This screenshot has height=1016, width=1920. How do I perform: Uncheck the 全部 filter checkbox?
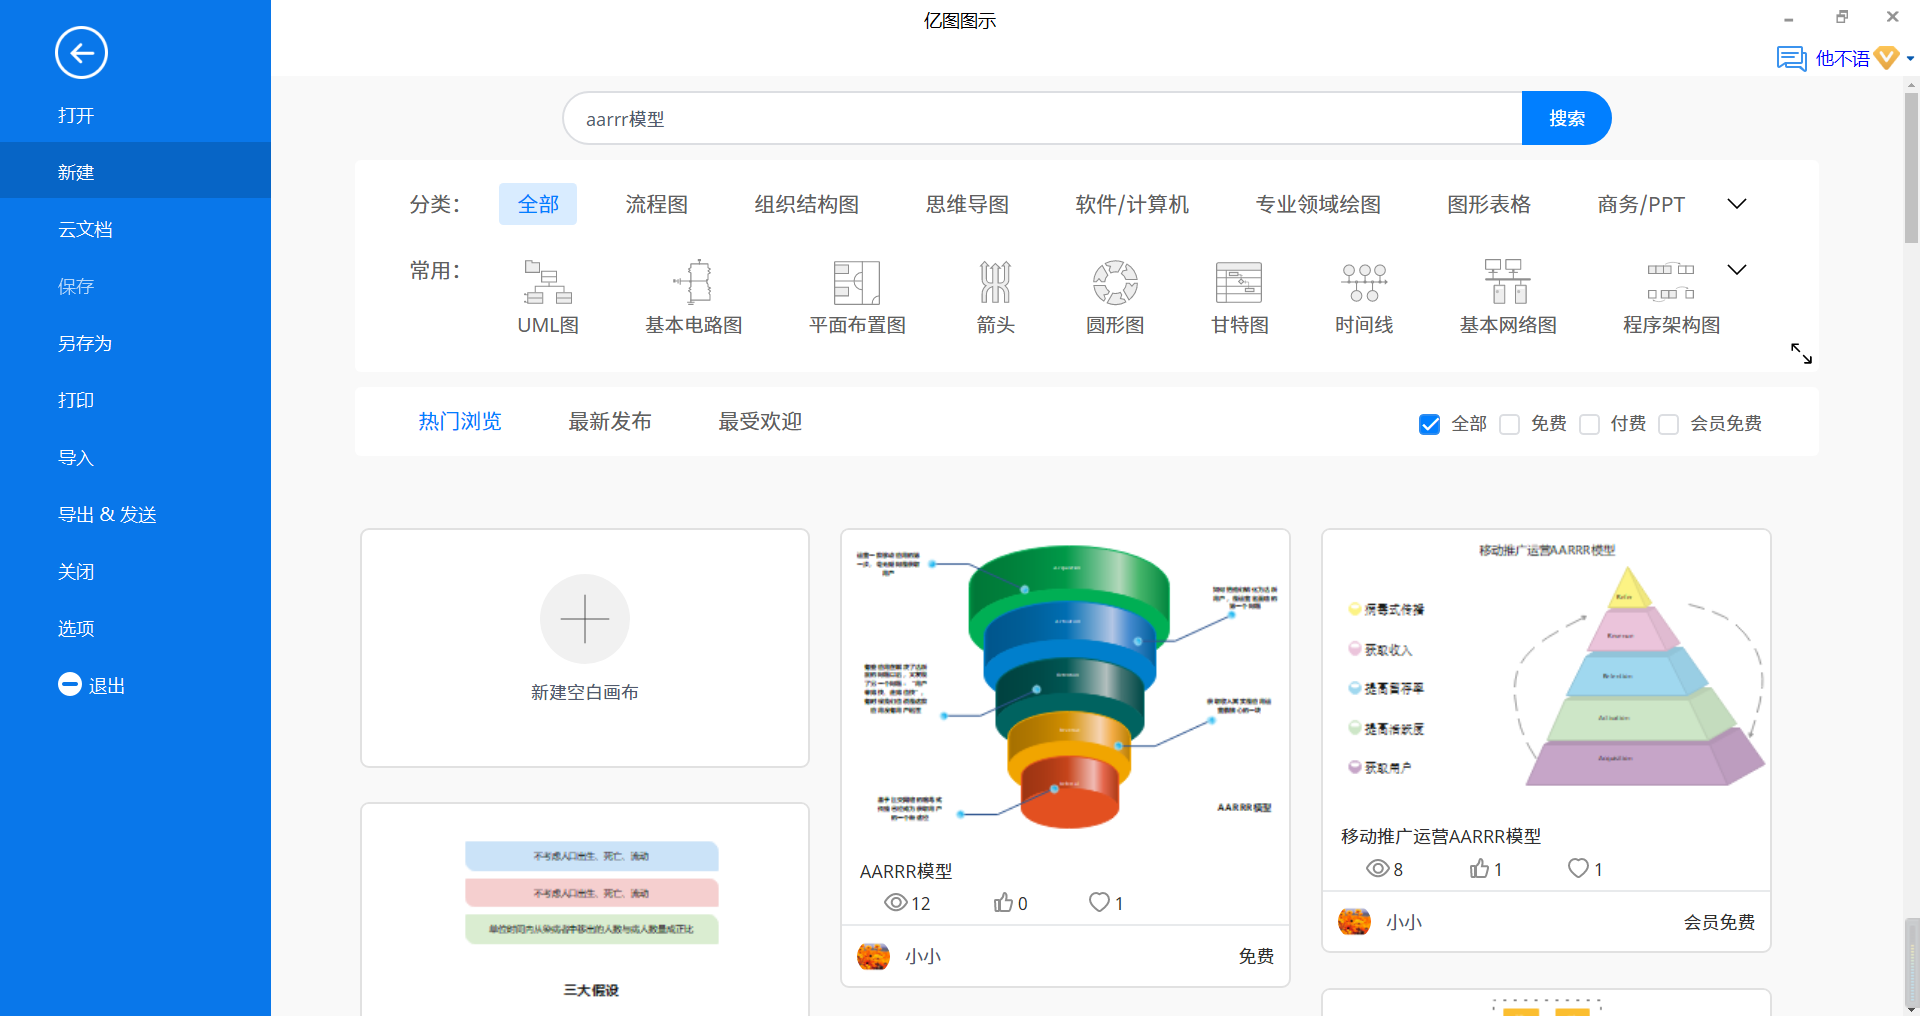(x=1430, y=424)
